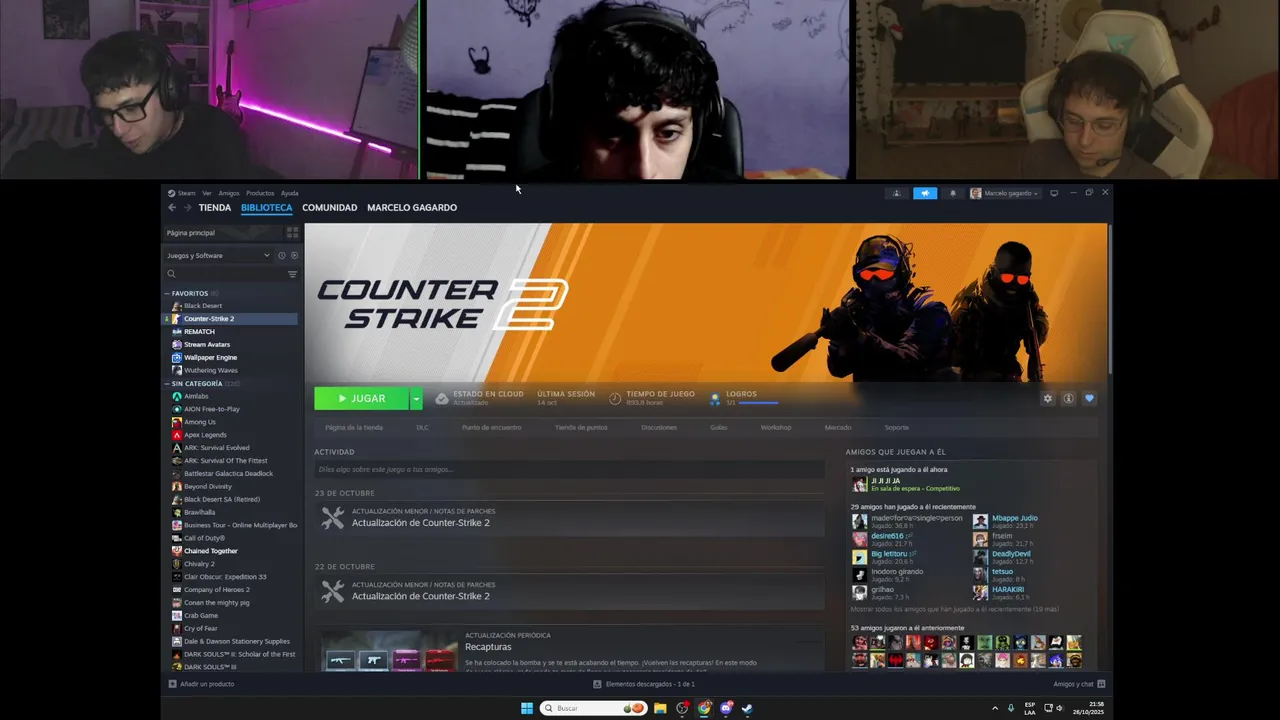This screenshot has width=1280, height=720.
Task: Click the library search field
Action: [225, 274]
